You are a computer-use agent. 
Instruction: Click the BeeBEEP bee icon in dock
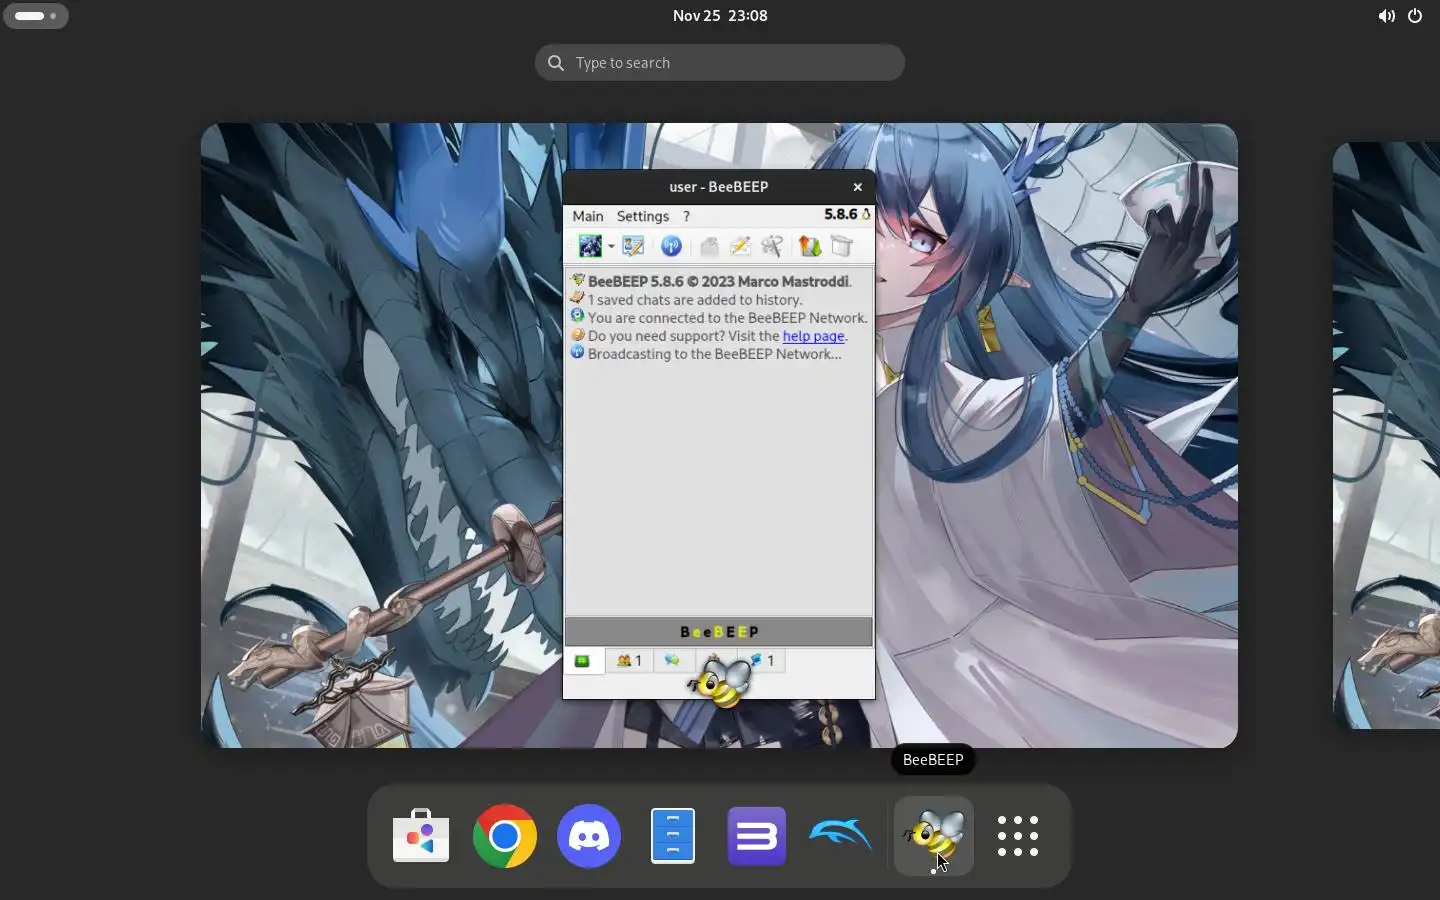[934, 836]
